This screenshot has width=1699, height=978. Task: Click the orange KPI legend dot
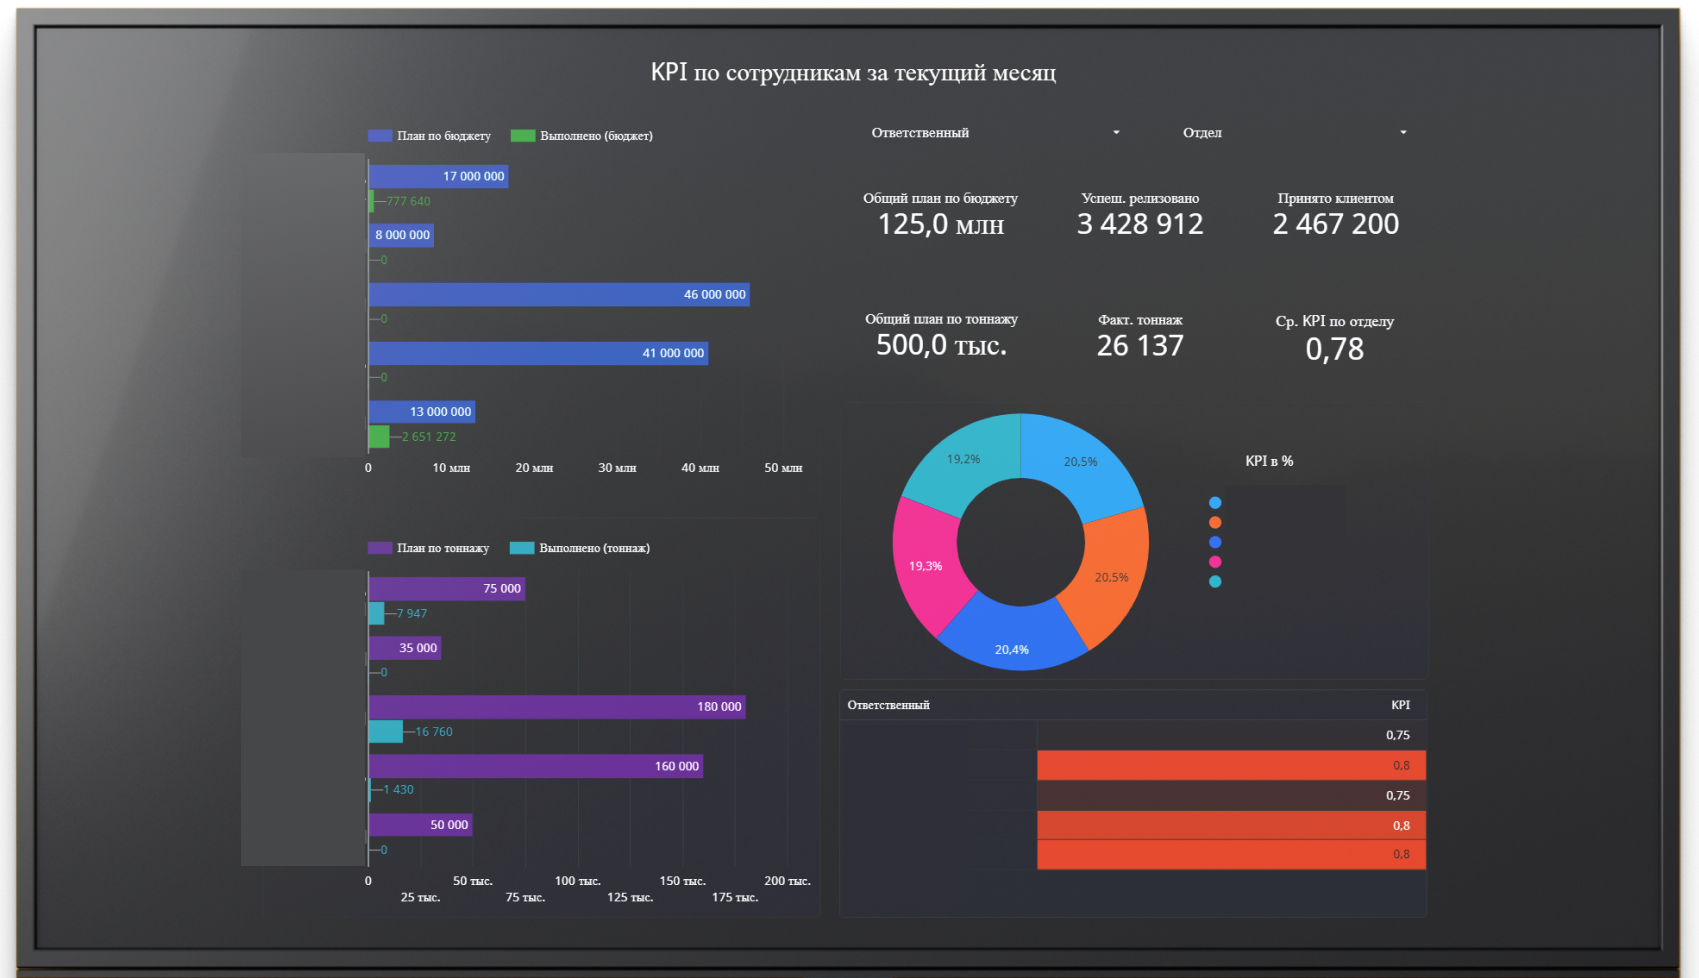[1215, 522]
